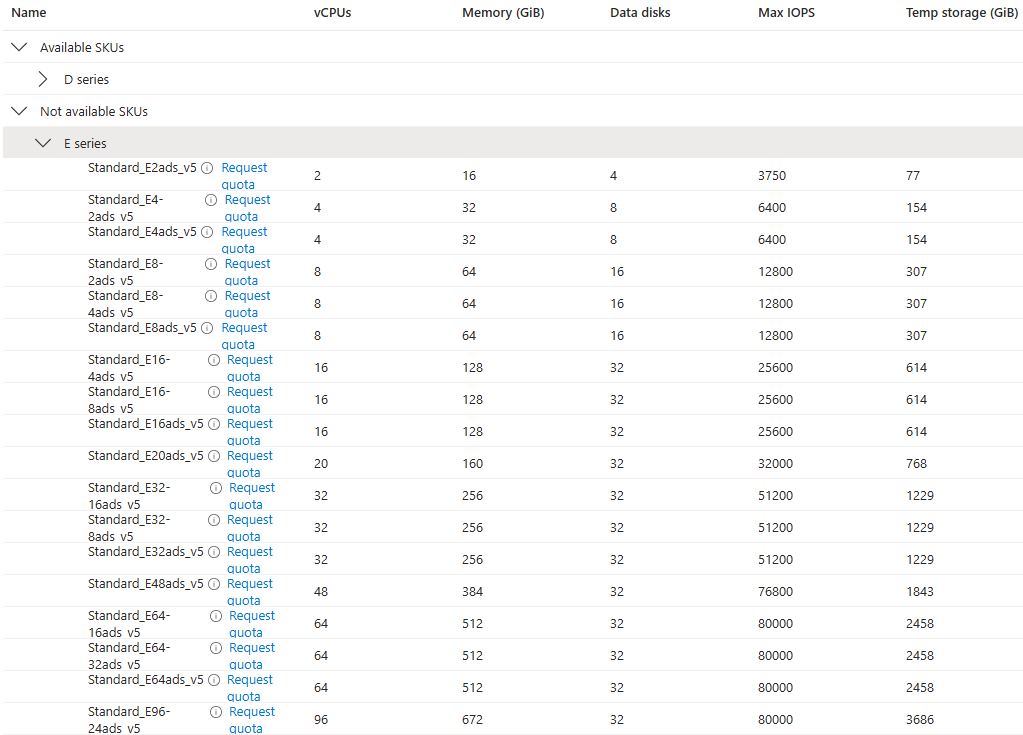This screenshot has width=1023, height=735.
Task: Click the Data disks column header
Action: click(x=640, y=12)
